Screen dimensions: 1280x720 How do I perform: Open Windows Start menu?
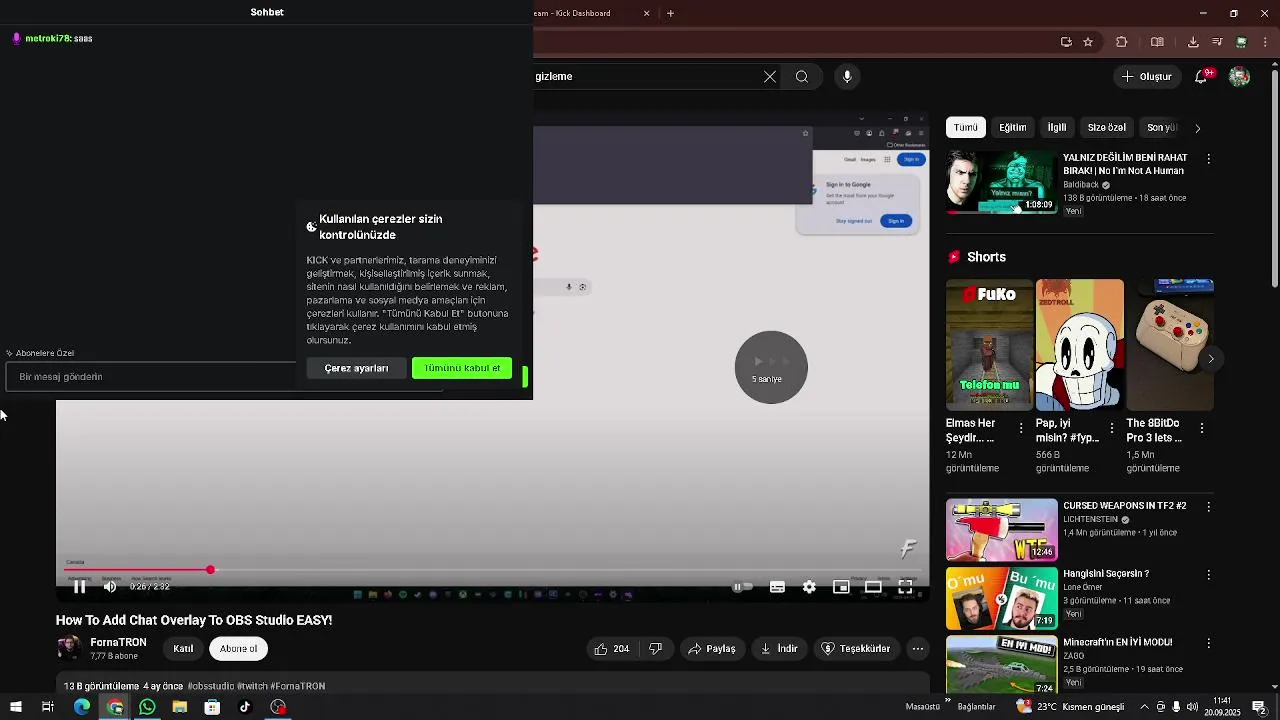[15, 707]
